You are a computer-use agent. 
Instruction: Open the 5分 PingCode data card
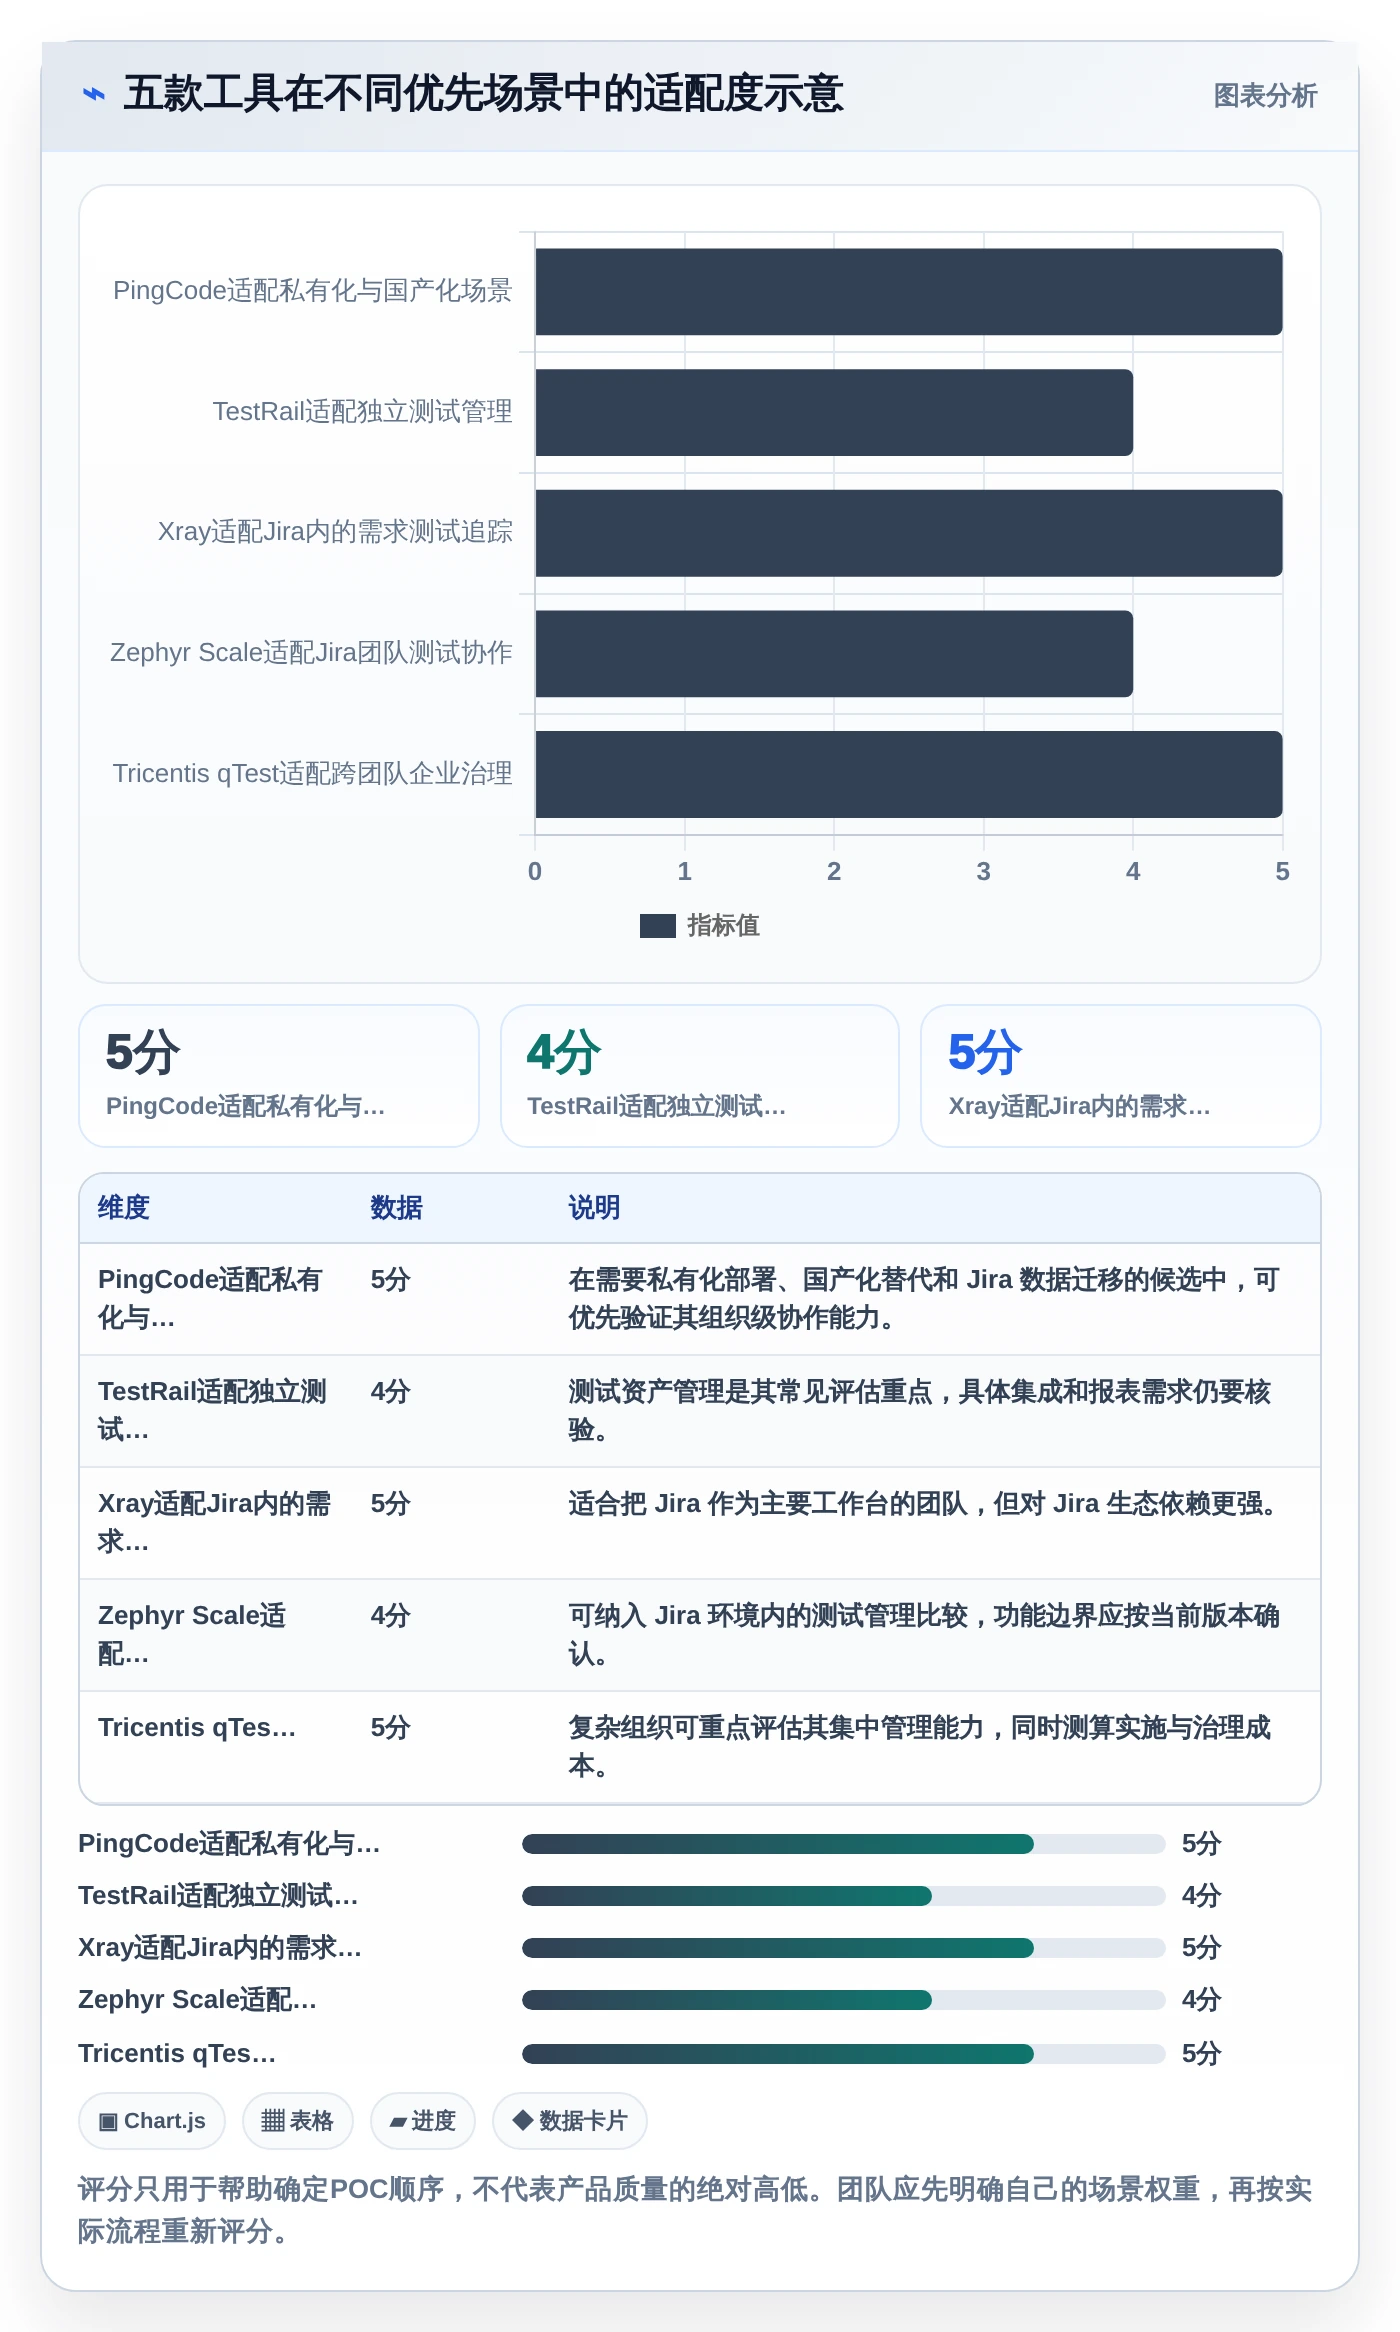(279, 1076)
